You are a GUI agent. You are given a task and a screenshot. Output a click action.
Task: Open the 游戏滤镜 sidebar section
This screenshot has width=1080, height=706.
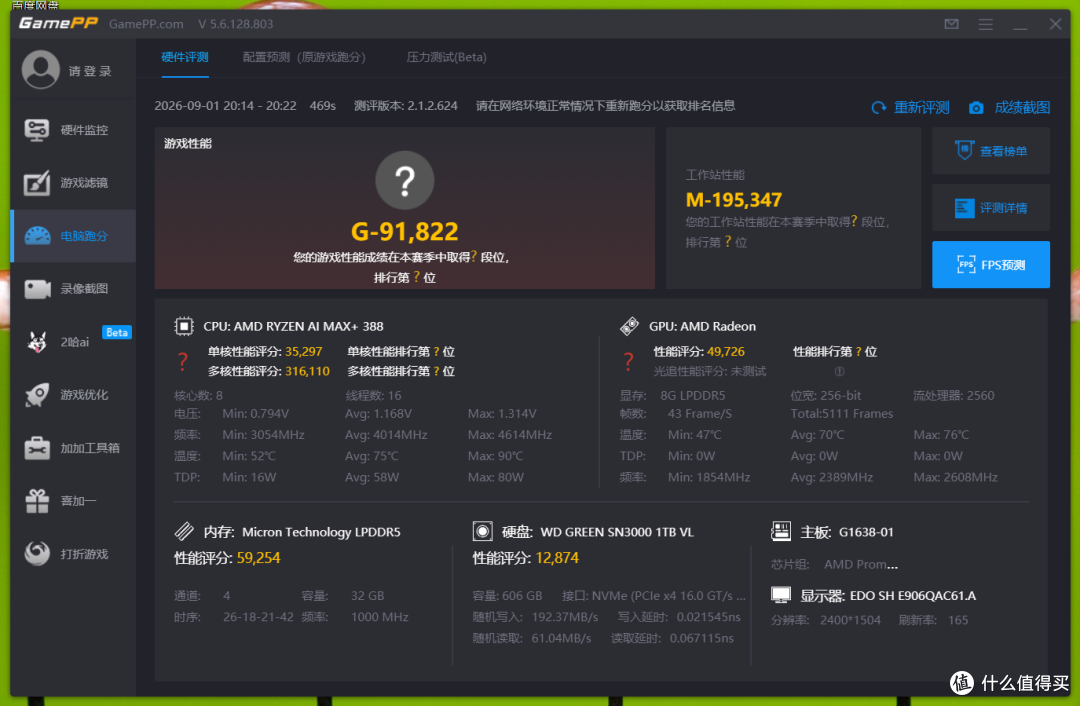73,183
